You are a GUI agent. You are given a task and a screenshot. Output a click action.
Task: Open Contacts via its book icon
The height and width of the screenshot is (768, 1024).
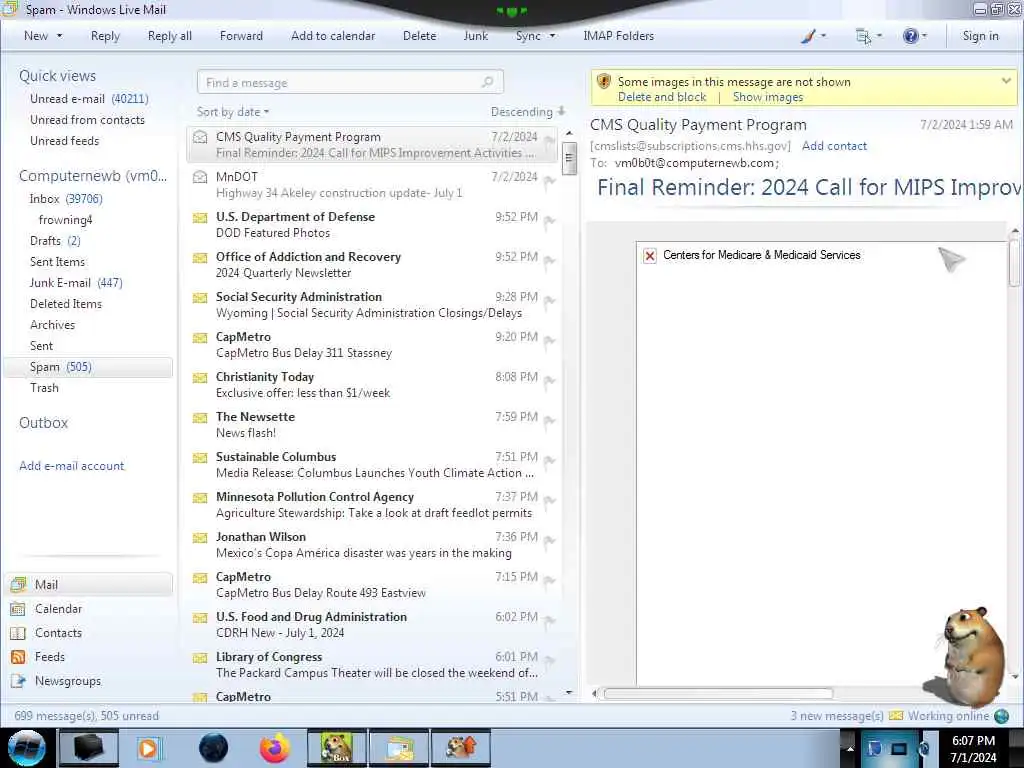[18, 633]
